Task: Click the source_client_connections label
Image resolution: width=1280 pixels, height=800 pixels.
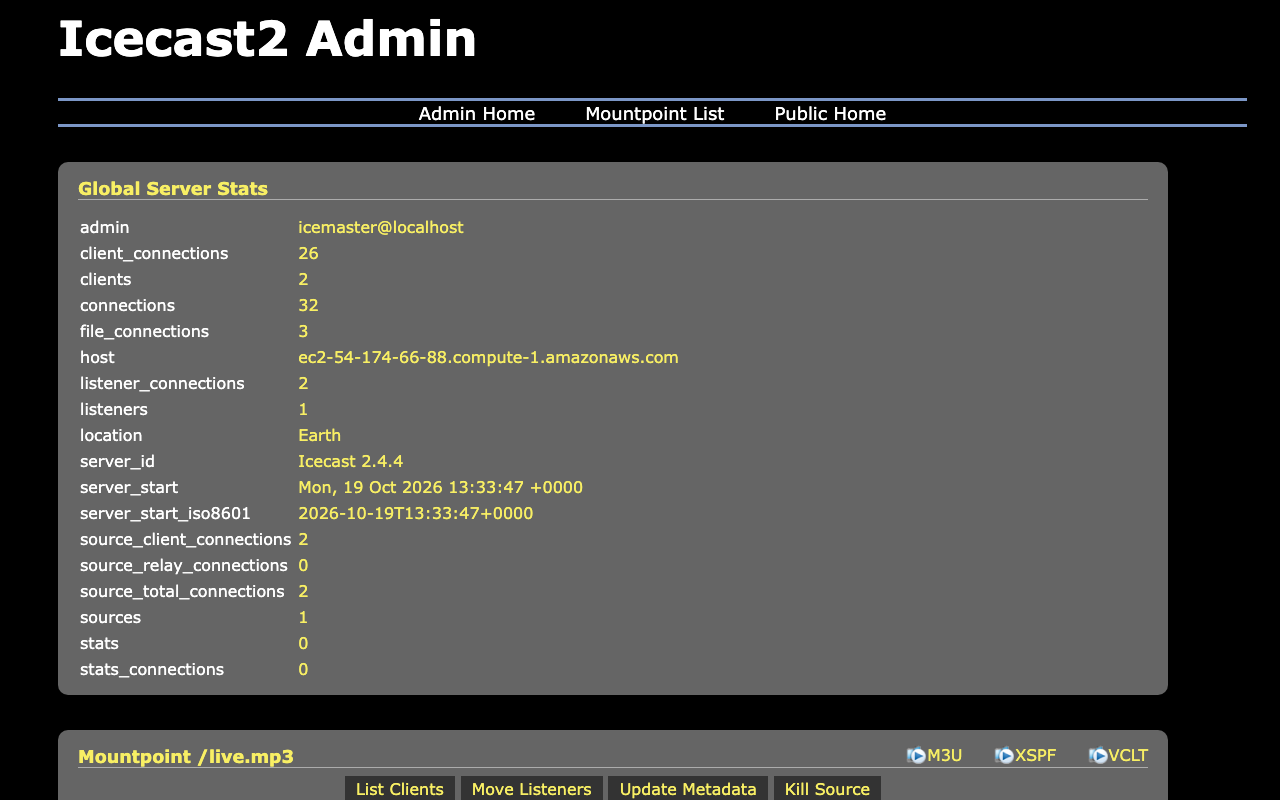Action: [186, 540]
